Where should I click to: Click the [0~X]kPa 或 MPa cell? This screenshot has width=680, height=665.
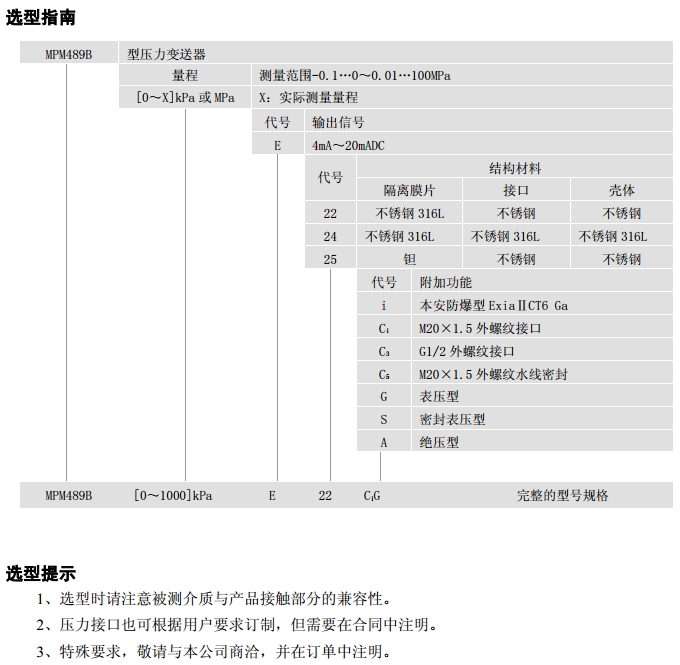click(185, 98)
